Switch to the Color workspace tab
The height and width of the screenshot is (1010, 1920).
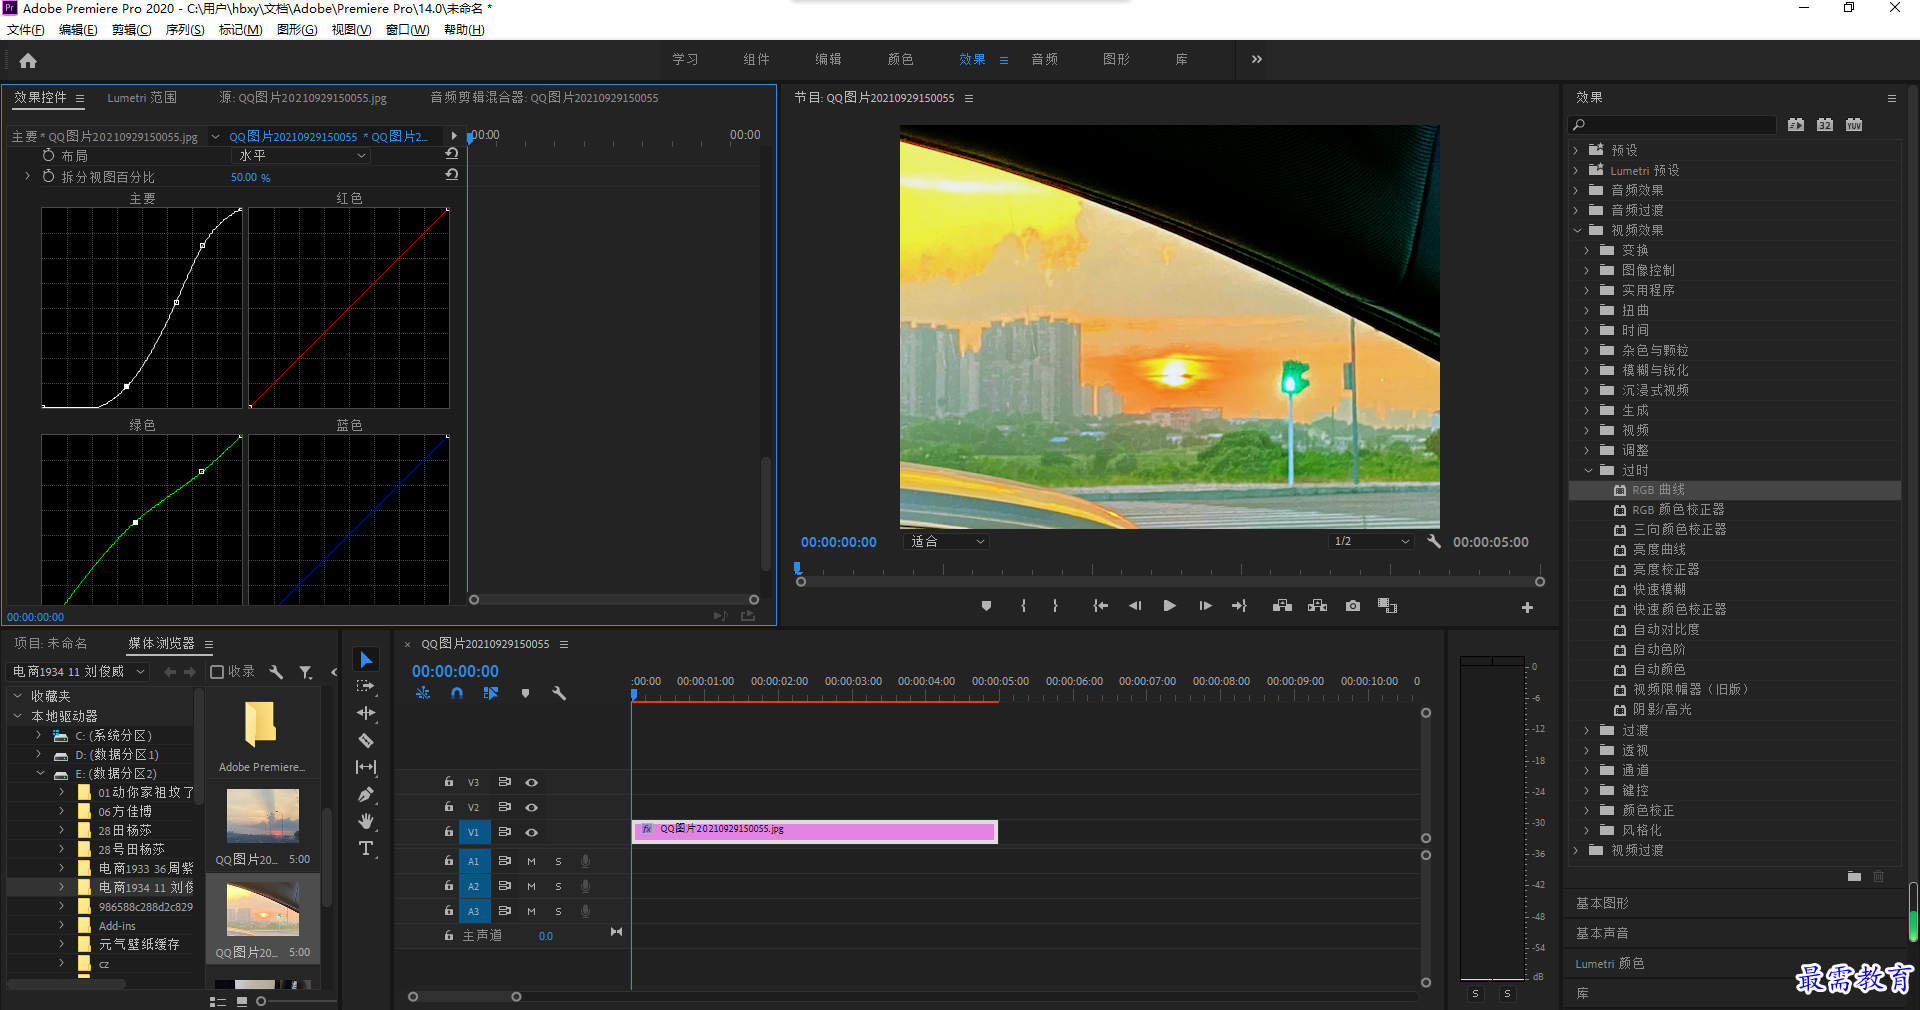[x=900, y=60]
